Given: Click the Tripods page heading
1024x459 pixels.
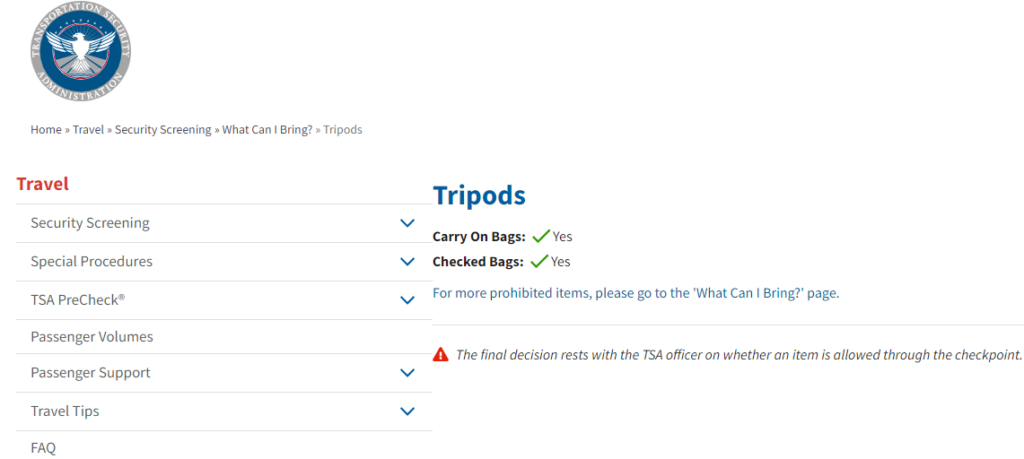Looking at the screenshot, I should pos(479,196).
